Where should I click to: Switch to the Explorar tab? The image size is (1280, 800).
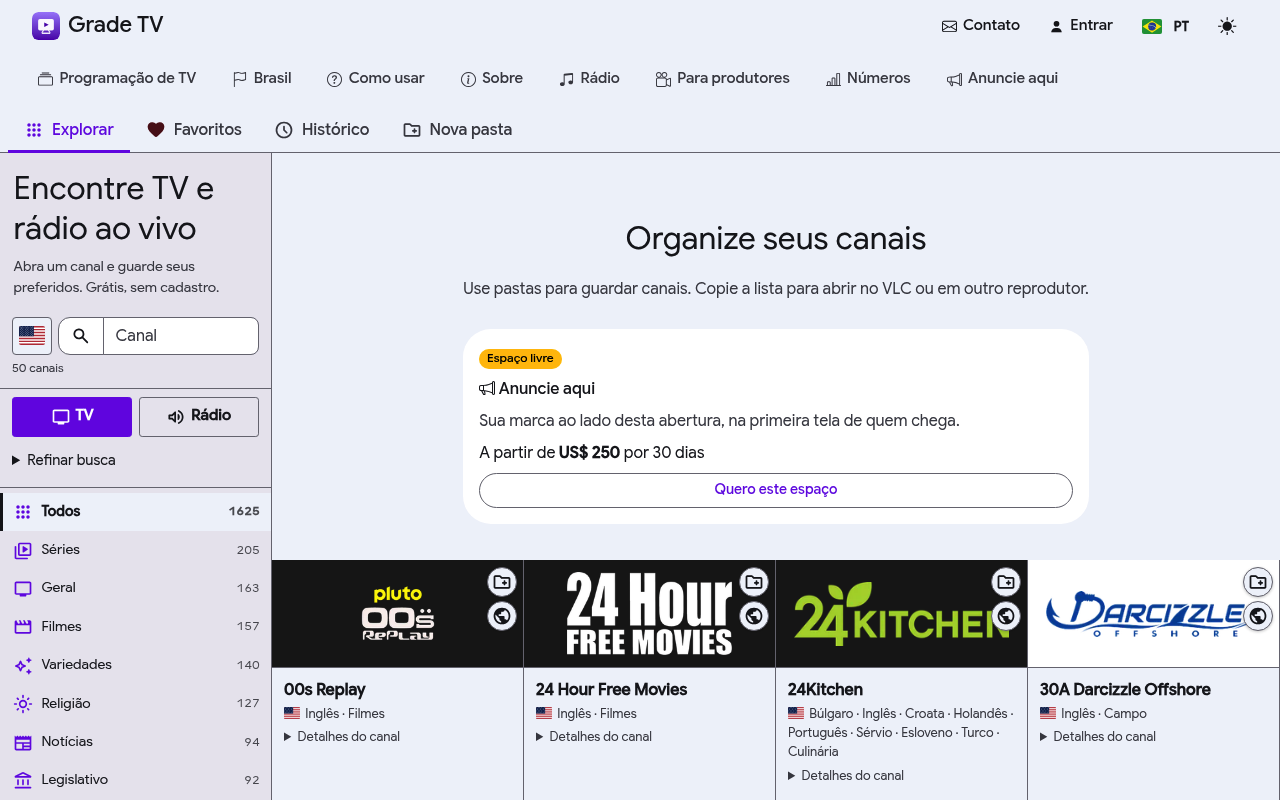click(69, 130)
